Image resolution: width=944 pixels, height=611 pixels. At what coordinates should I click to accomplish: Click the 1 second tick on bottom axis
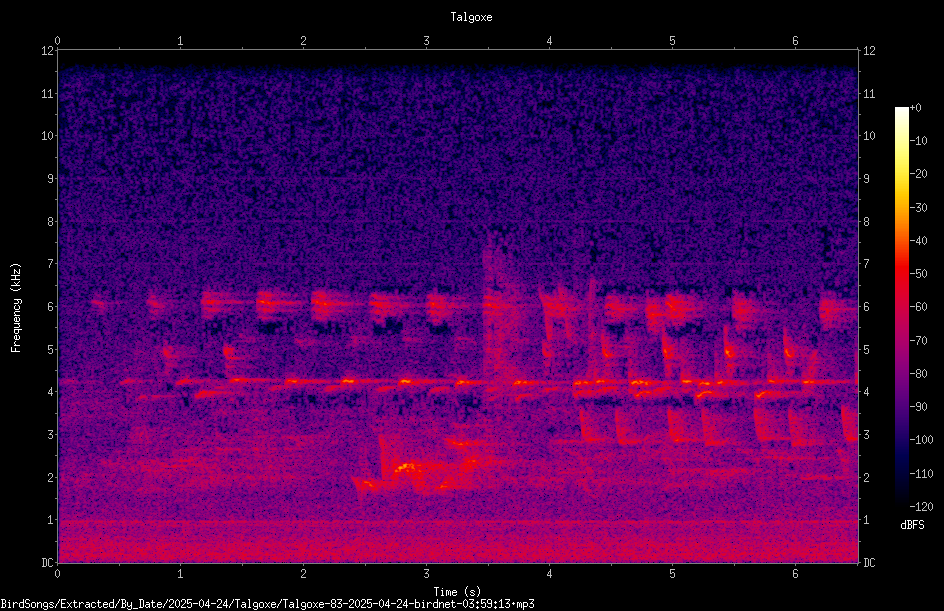point(180,574)
